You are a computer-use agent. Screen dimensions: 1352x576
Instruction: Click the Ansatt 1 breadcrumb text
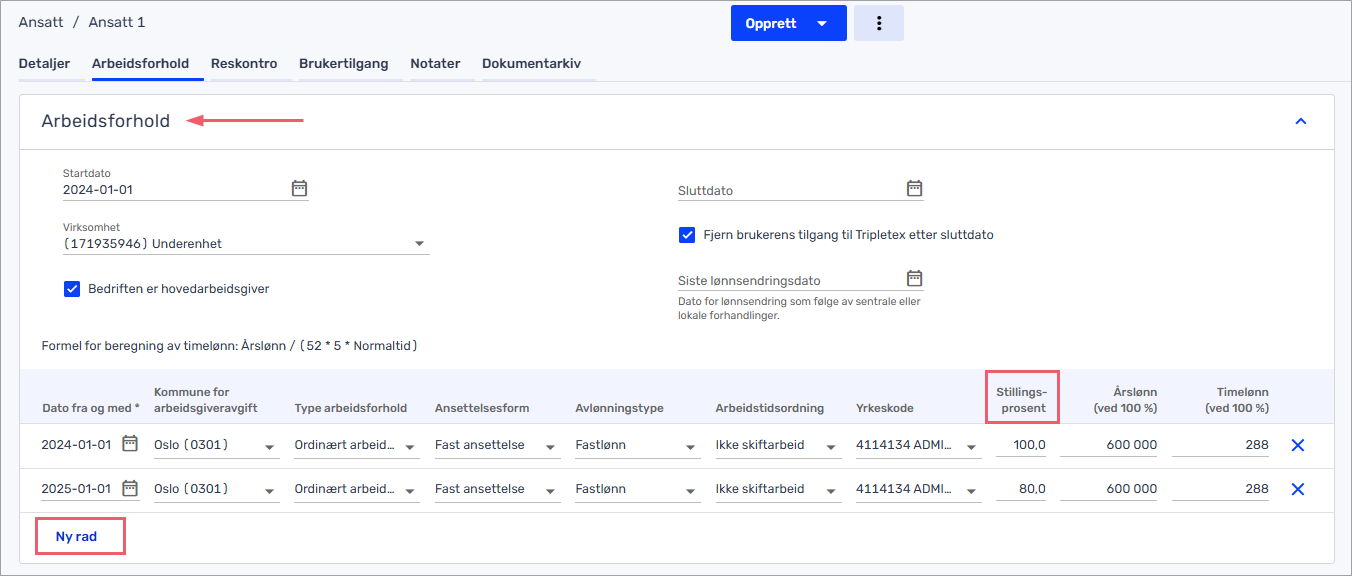[x=117, y=22]
